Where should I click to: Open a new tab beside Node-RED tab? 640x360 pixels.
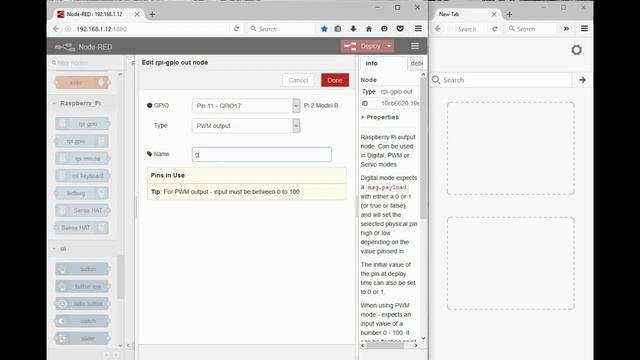tap(152, 14)
